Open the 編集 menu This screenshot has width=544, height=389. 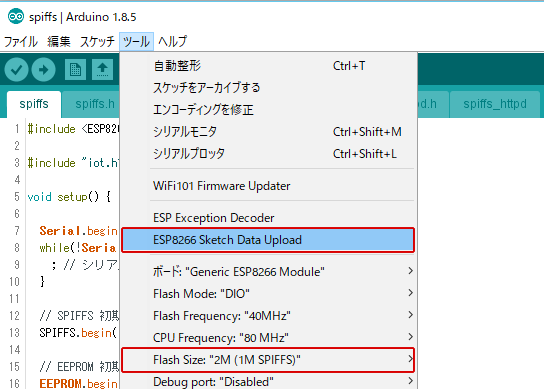click(x=59, y=41)
